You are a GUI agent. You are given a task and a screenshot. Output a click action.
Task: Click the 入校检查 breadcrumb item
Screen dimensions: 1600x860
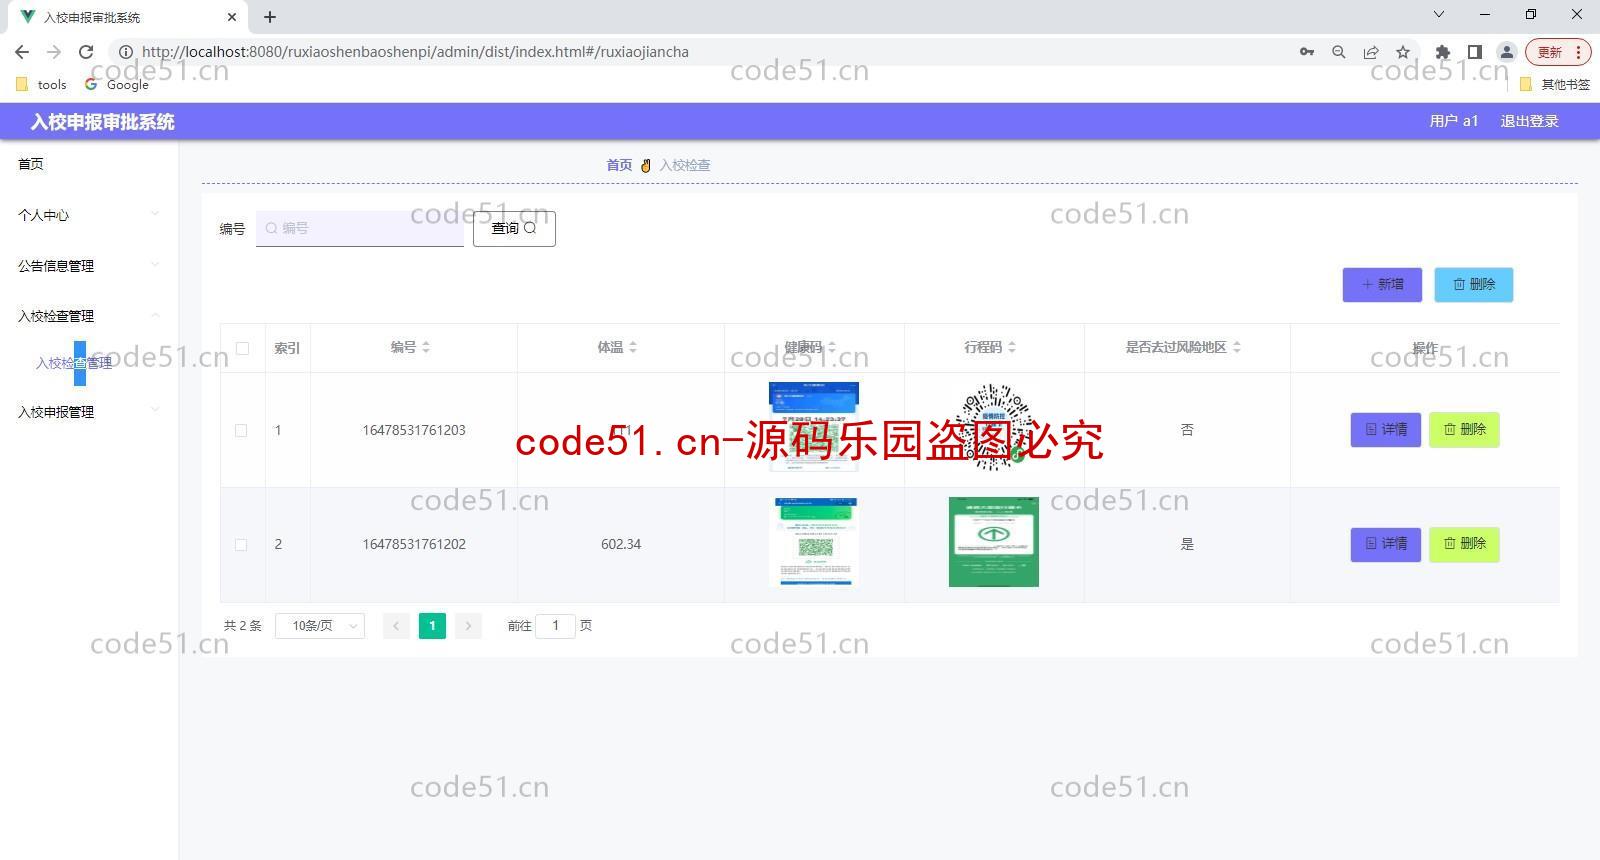pos(685,165)
